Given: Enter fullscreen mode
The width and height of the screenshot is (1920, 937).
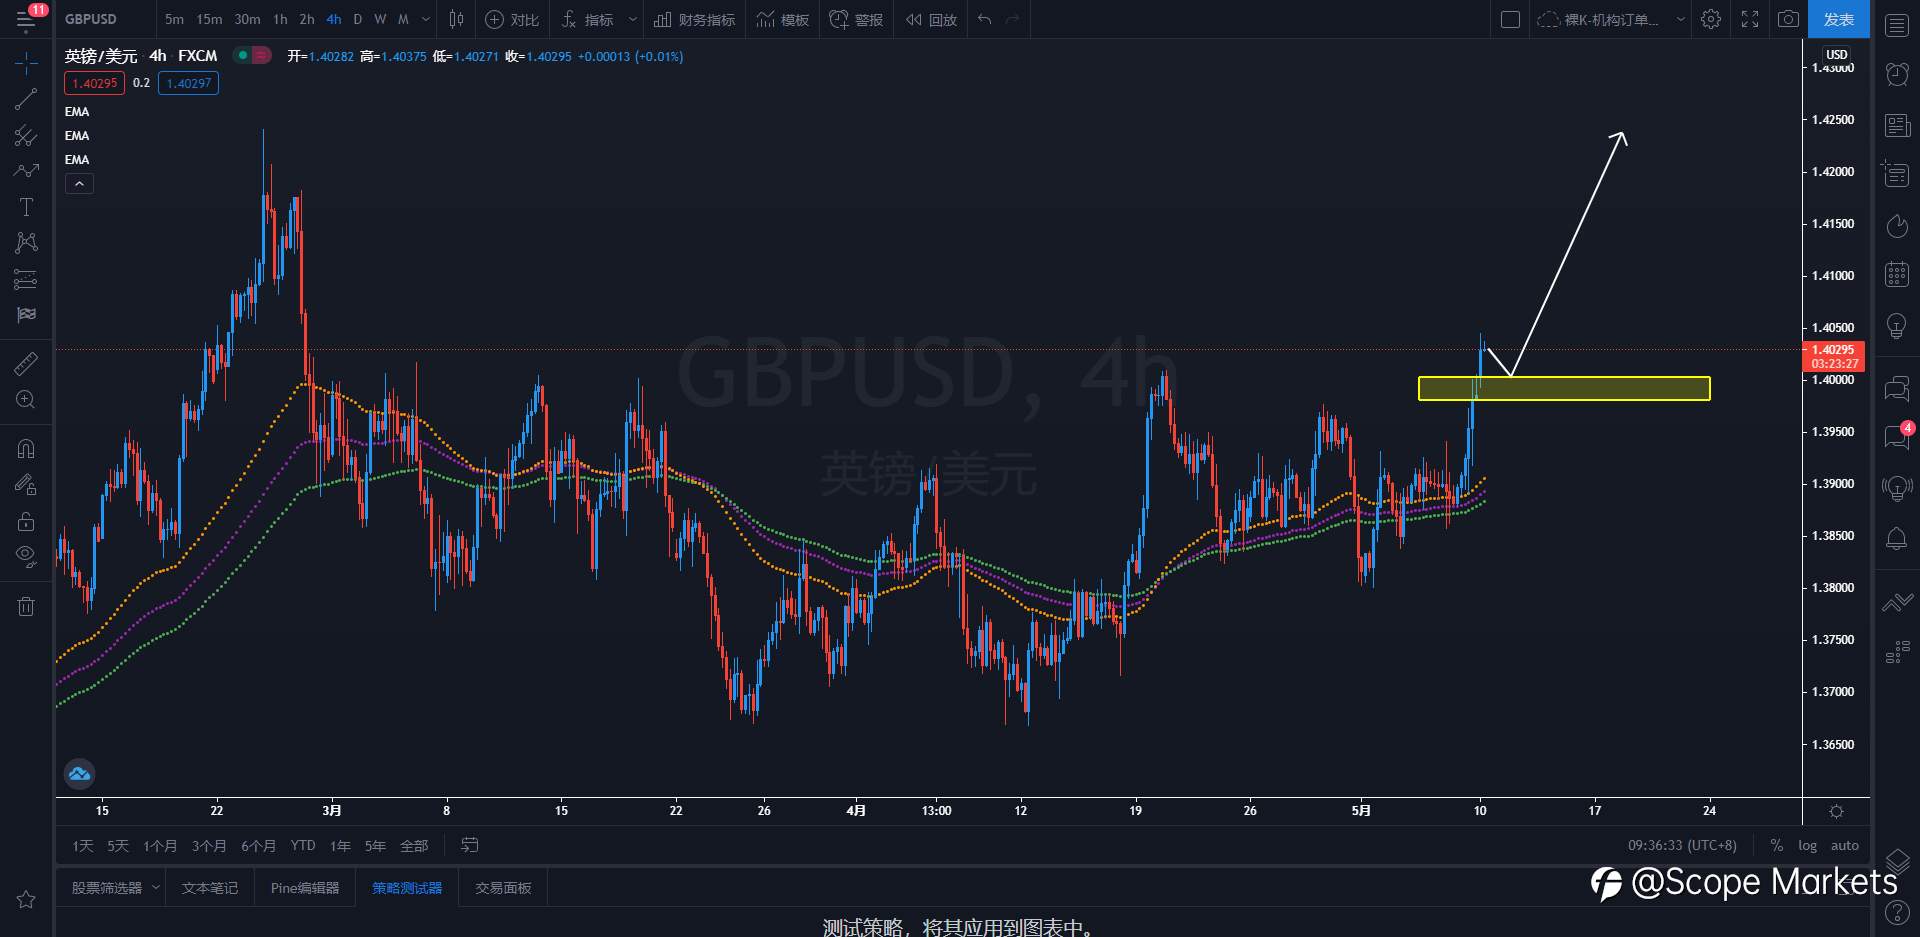Looking at the screenshot, I should pos(1750,19).
